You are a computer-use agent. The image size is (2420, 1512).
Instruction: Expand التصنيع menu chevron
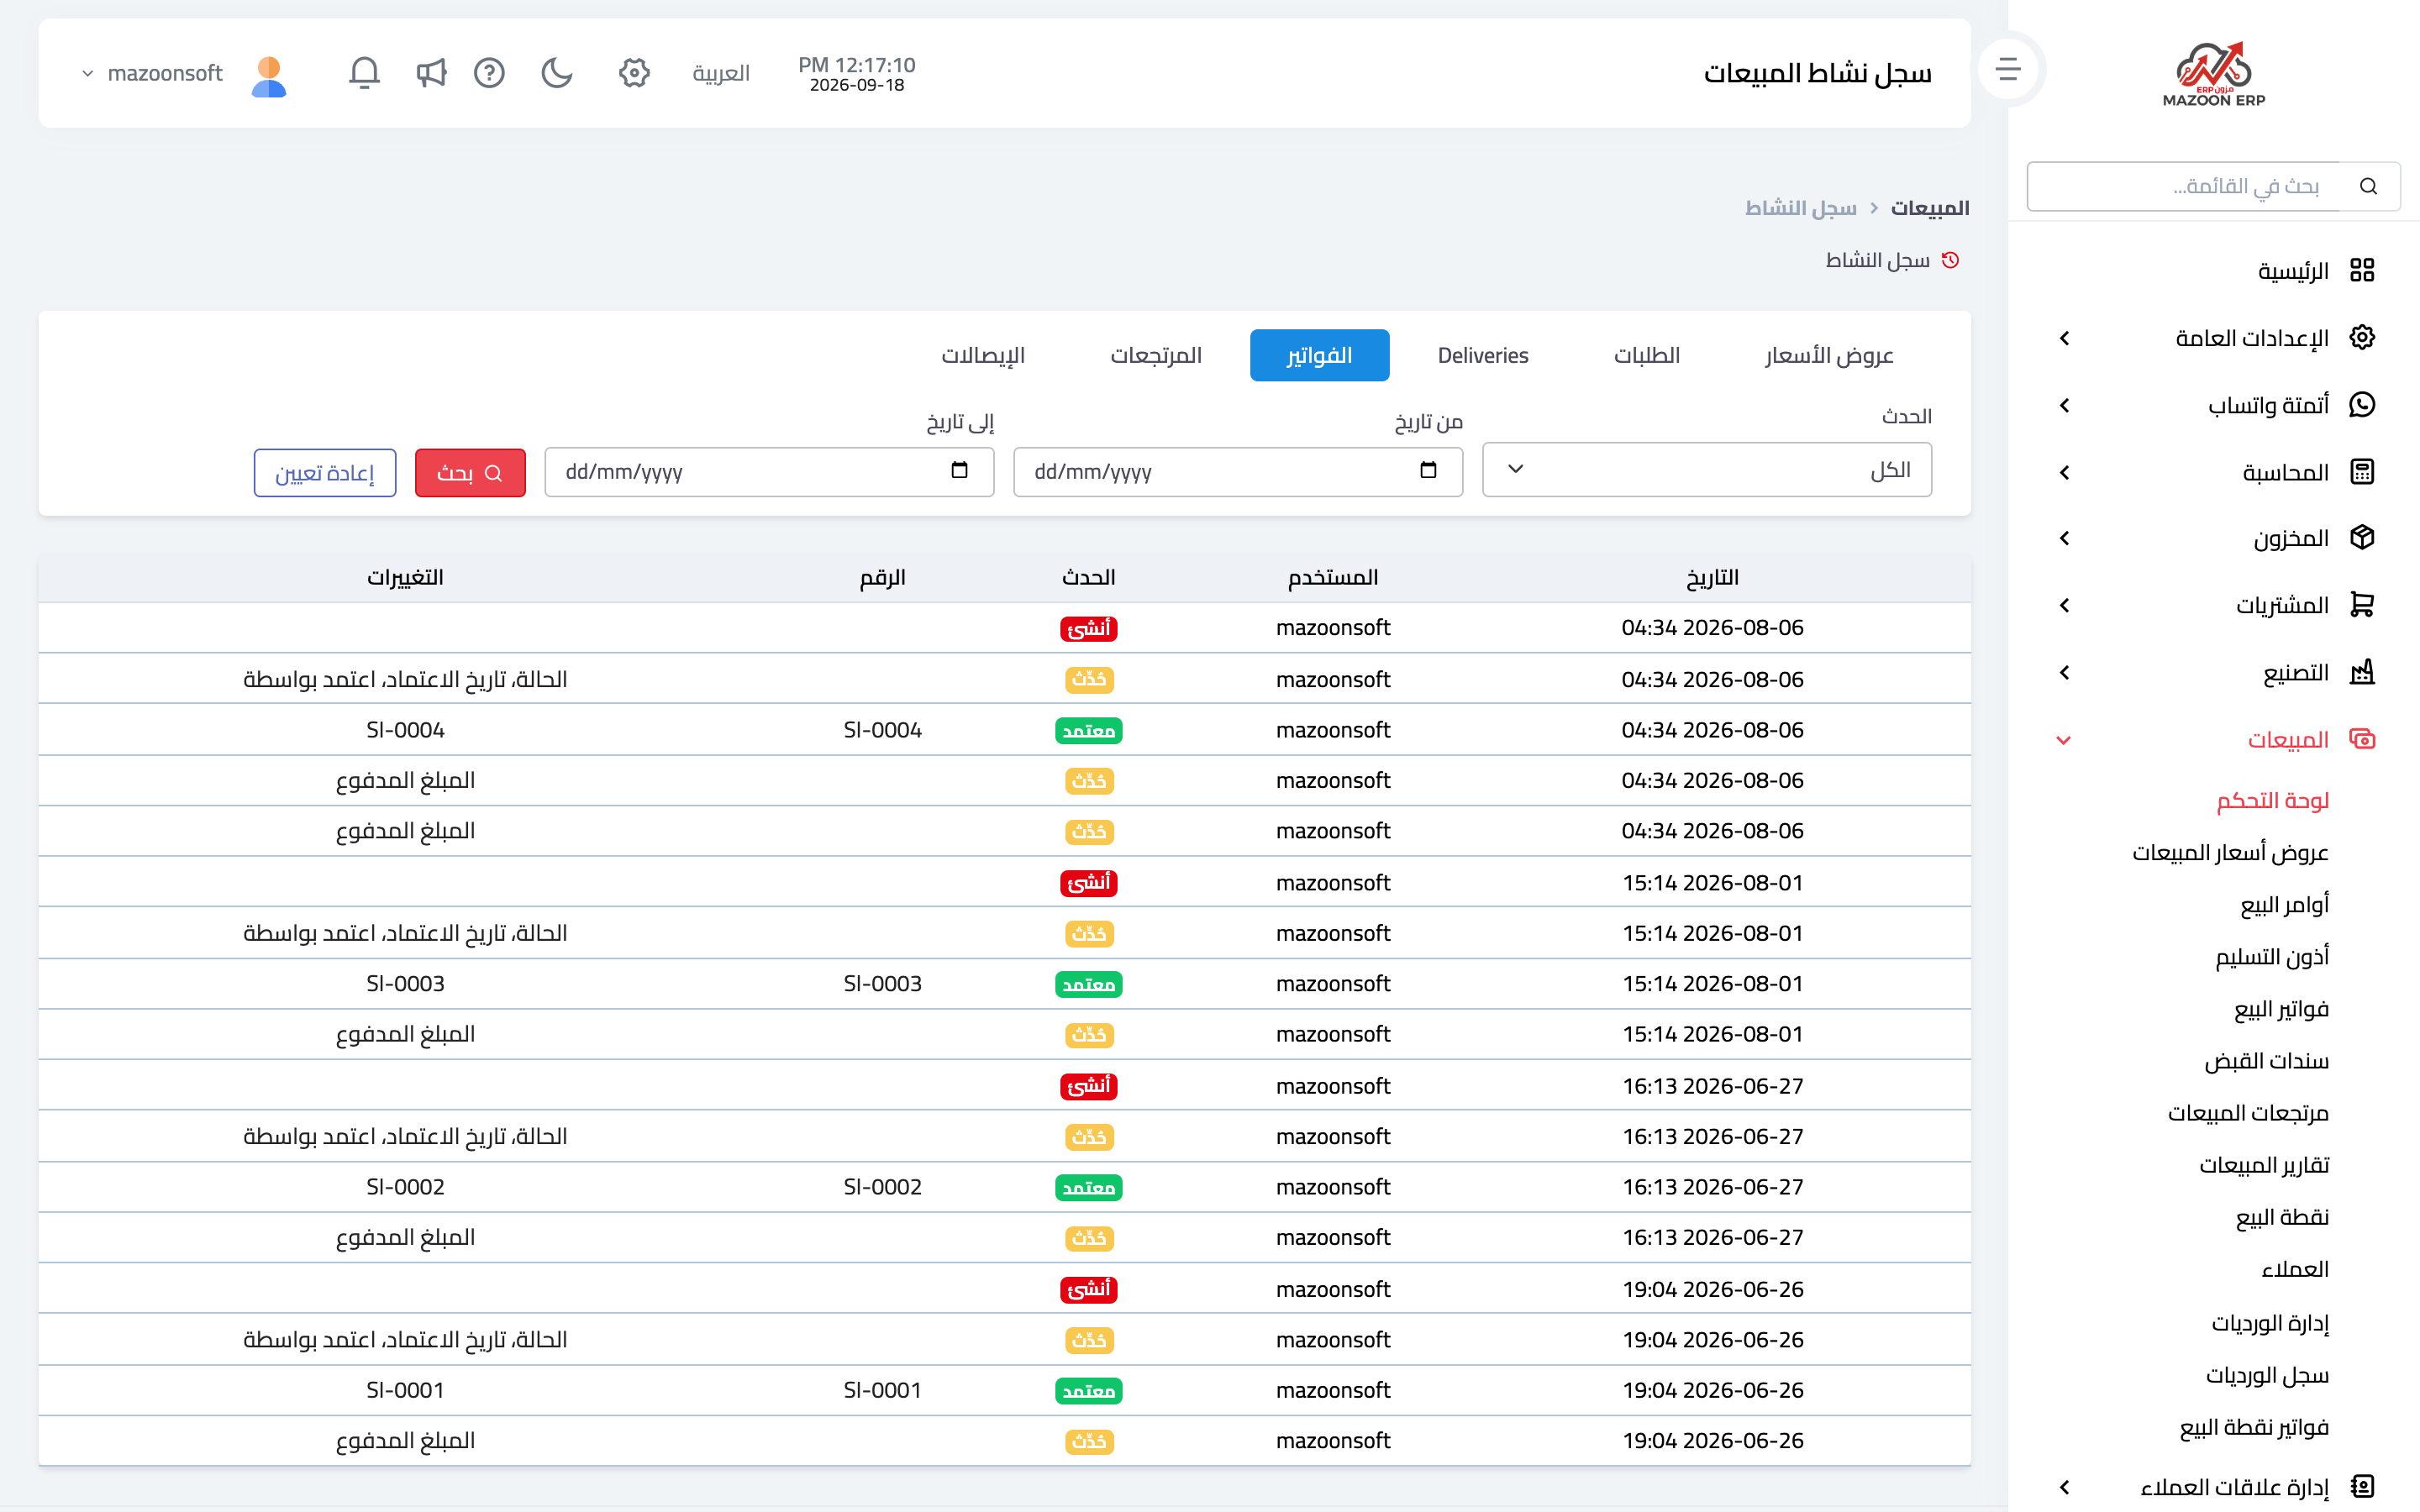click(x=2065, y=672)
